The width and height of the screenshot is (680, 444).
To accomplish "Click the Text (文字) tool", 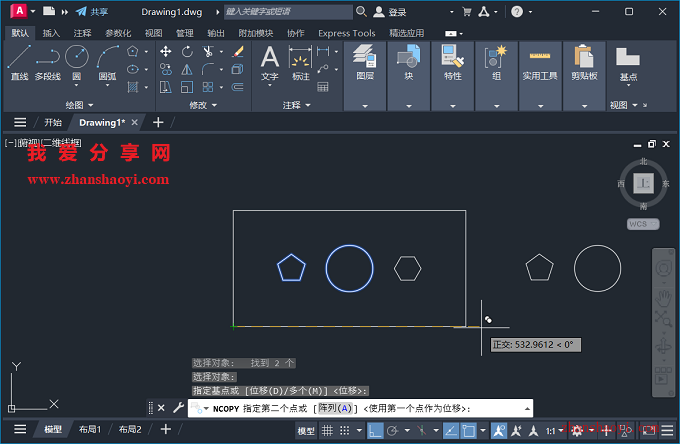I will point(270,63).
